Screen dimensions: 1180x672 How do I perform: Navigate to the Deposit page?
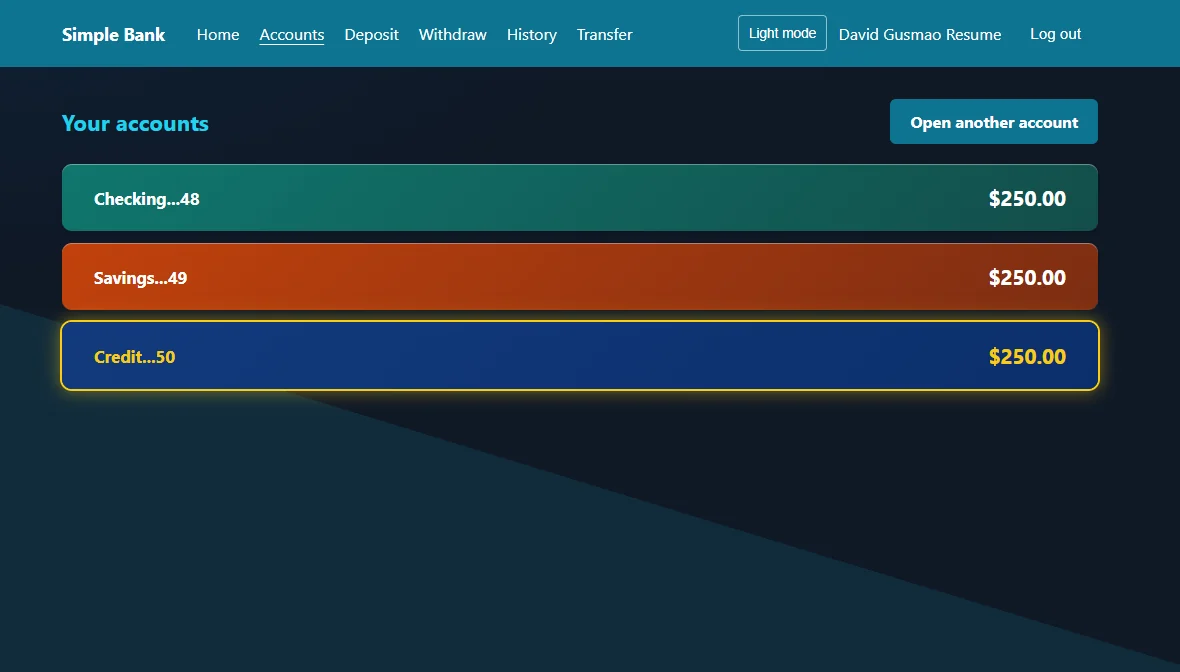point(371,35)
